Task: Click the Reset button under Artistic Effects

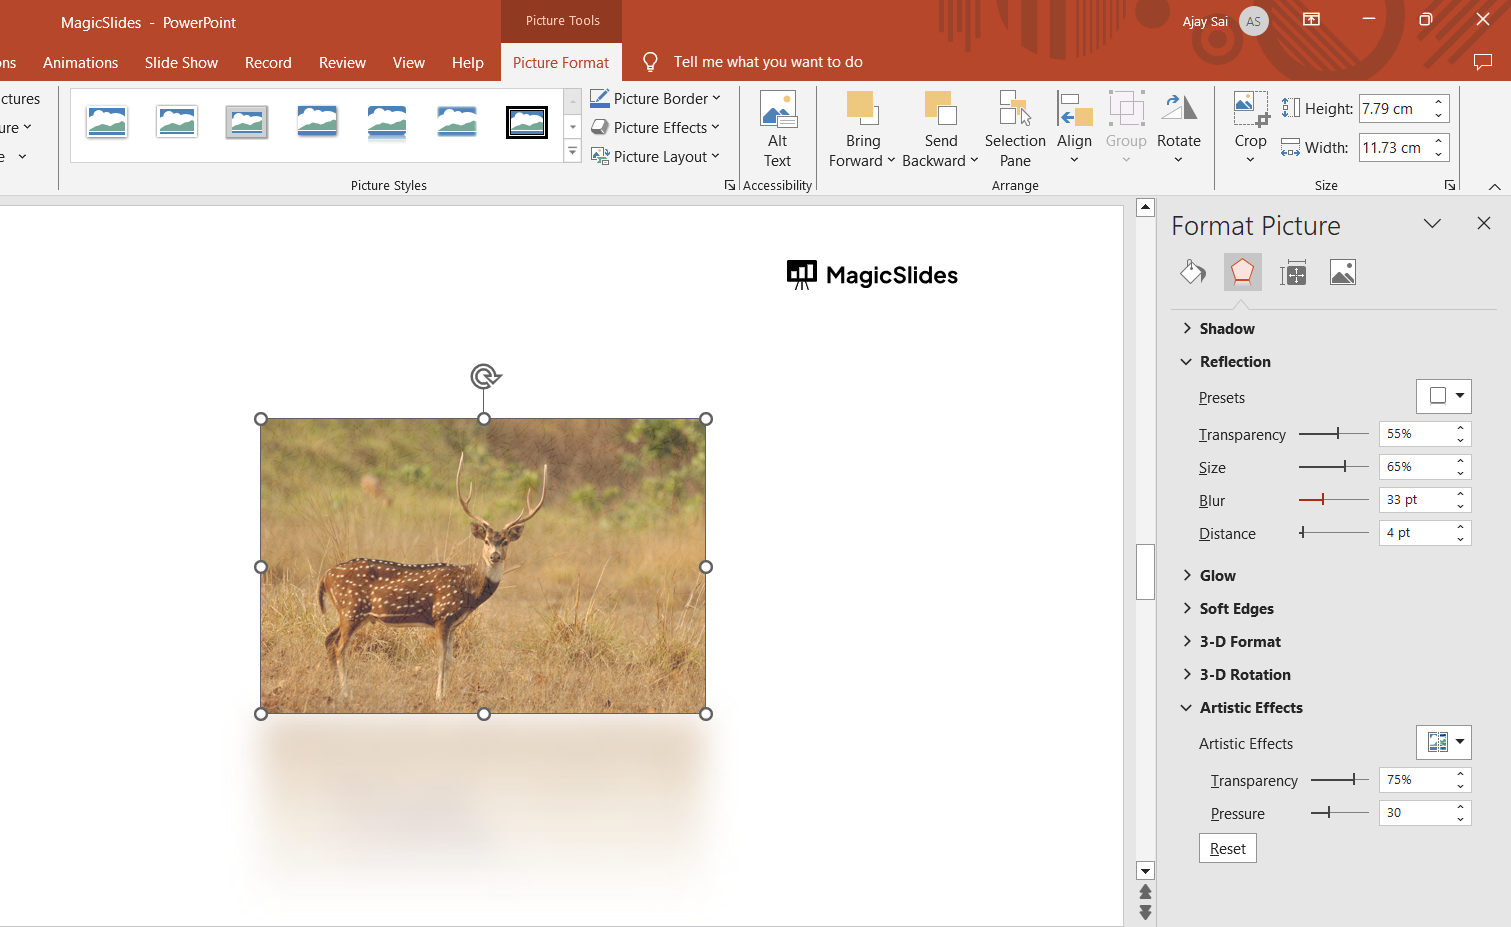Action: [x=1227, y=847]
